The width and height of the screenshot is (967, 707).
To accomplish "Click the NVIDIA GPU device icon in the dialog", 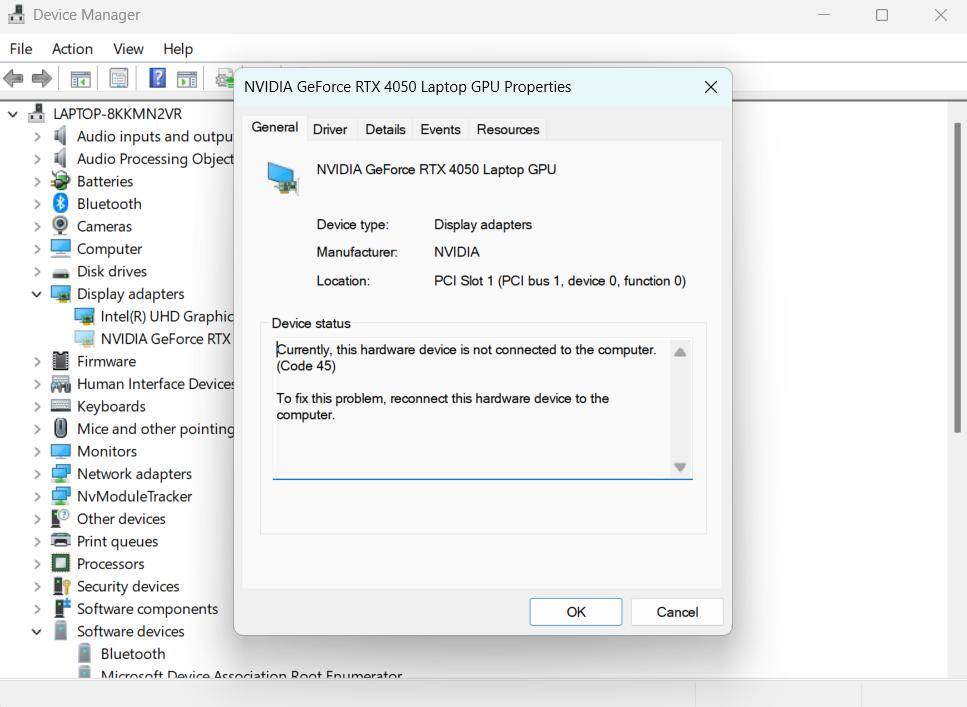I will click(283, 177).
